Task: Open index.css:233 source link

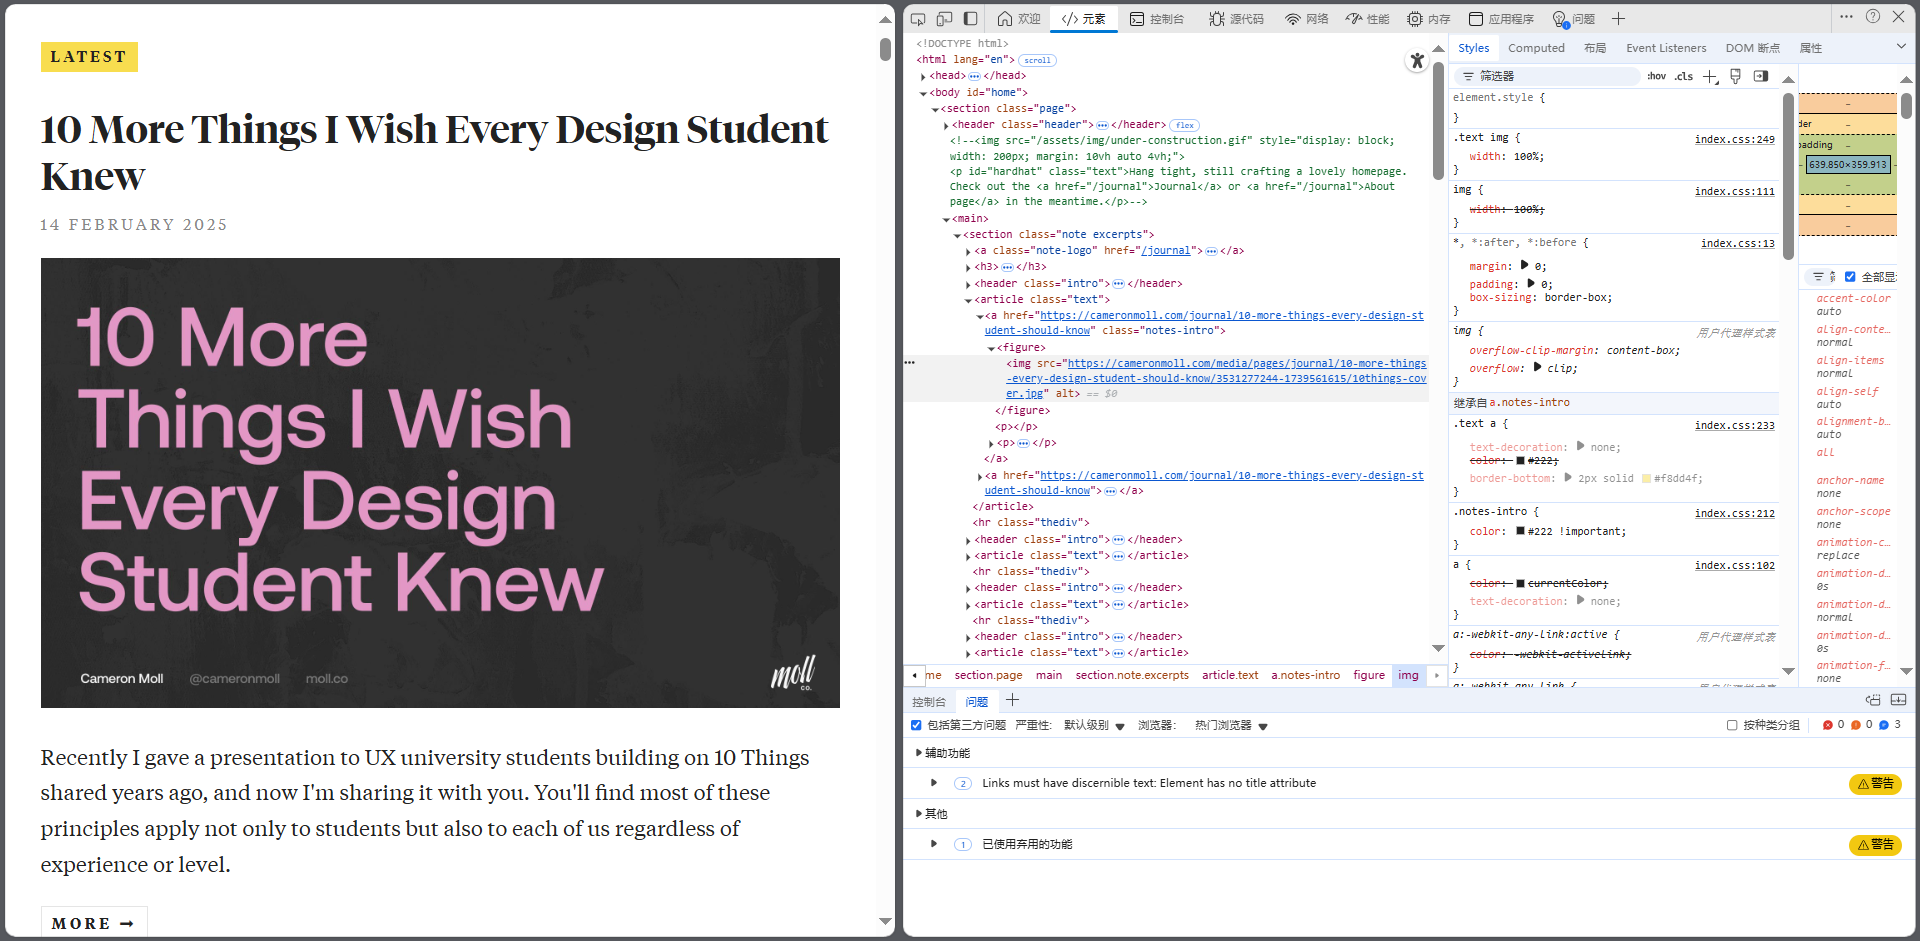Action: [x=1734, y=425]
